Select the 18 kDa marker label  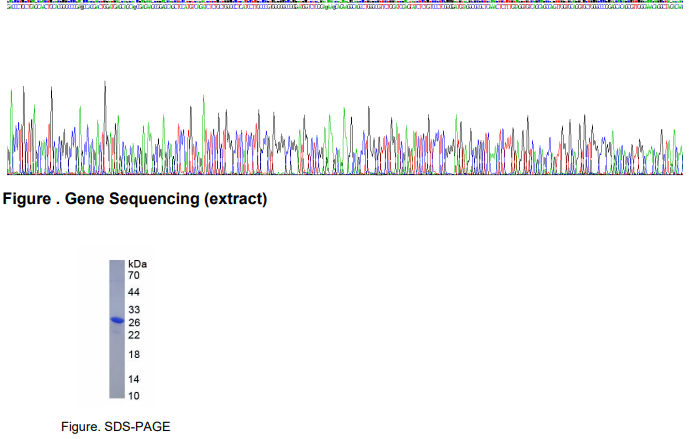[x=134, y=354]
